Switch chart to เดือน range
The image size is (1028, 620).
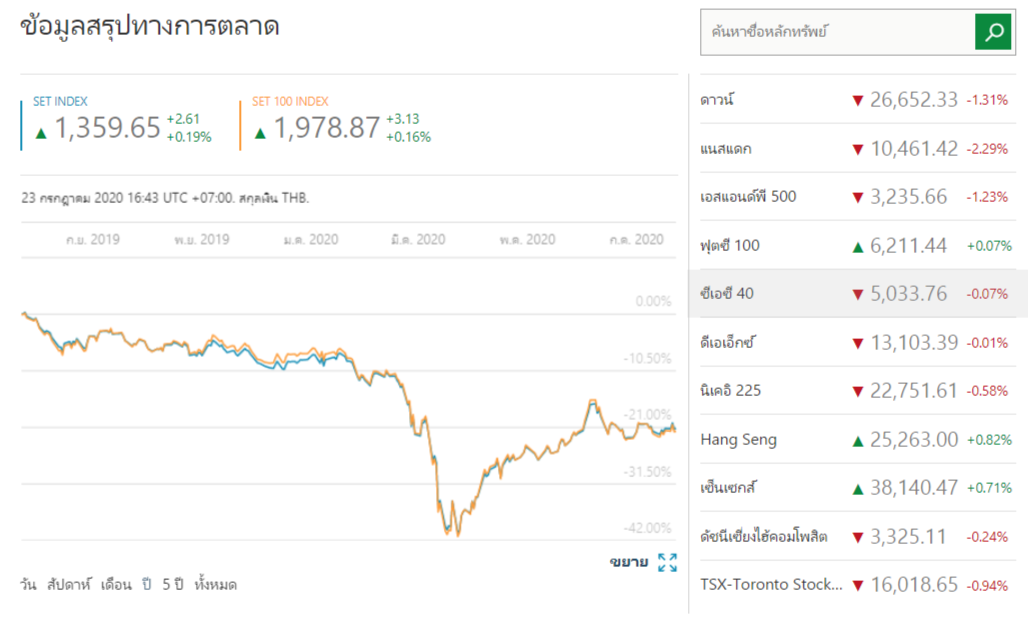(x=116, y=584)
